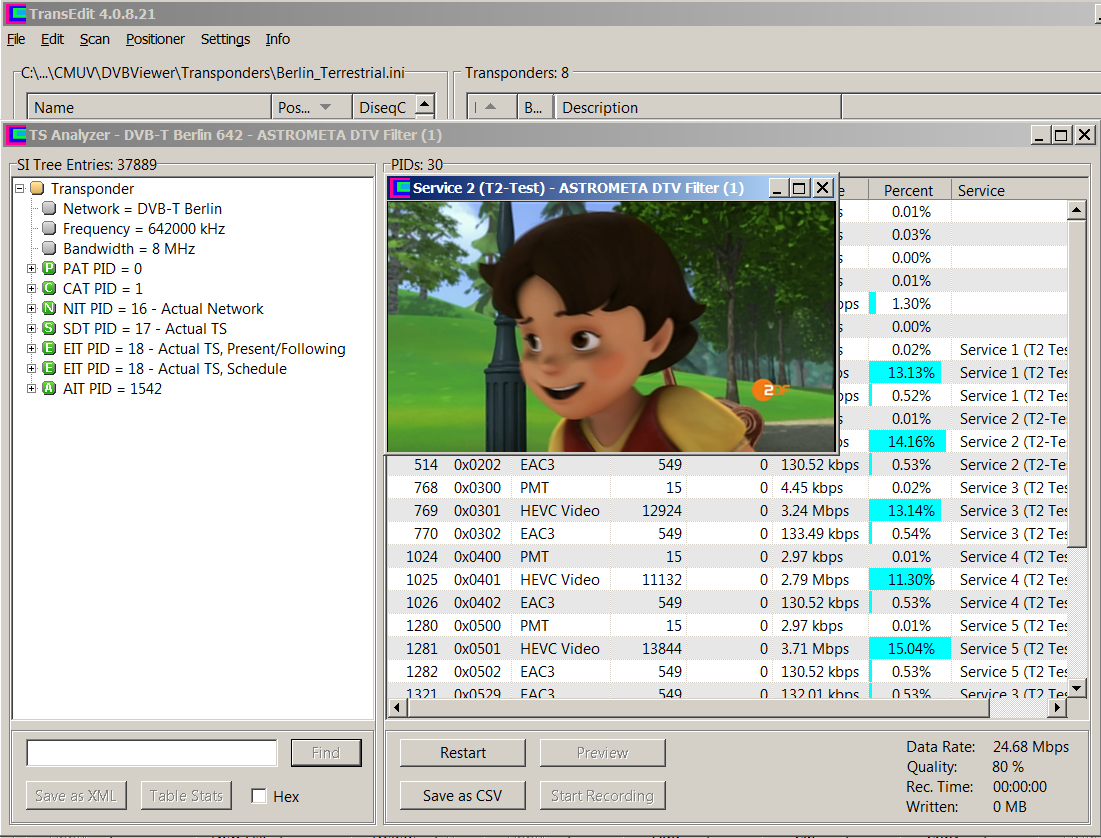The width and height of the screenshot is (1101, 838).
Task: Enable the Hex checkbox
Action: tap(259, 796)
